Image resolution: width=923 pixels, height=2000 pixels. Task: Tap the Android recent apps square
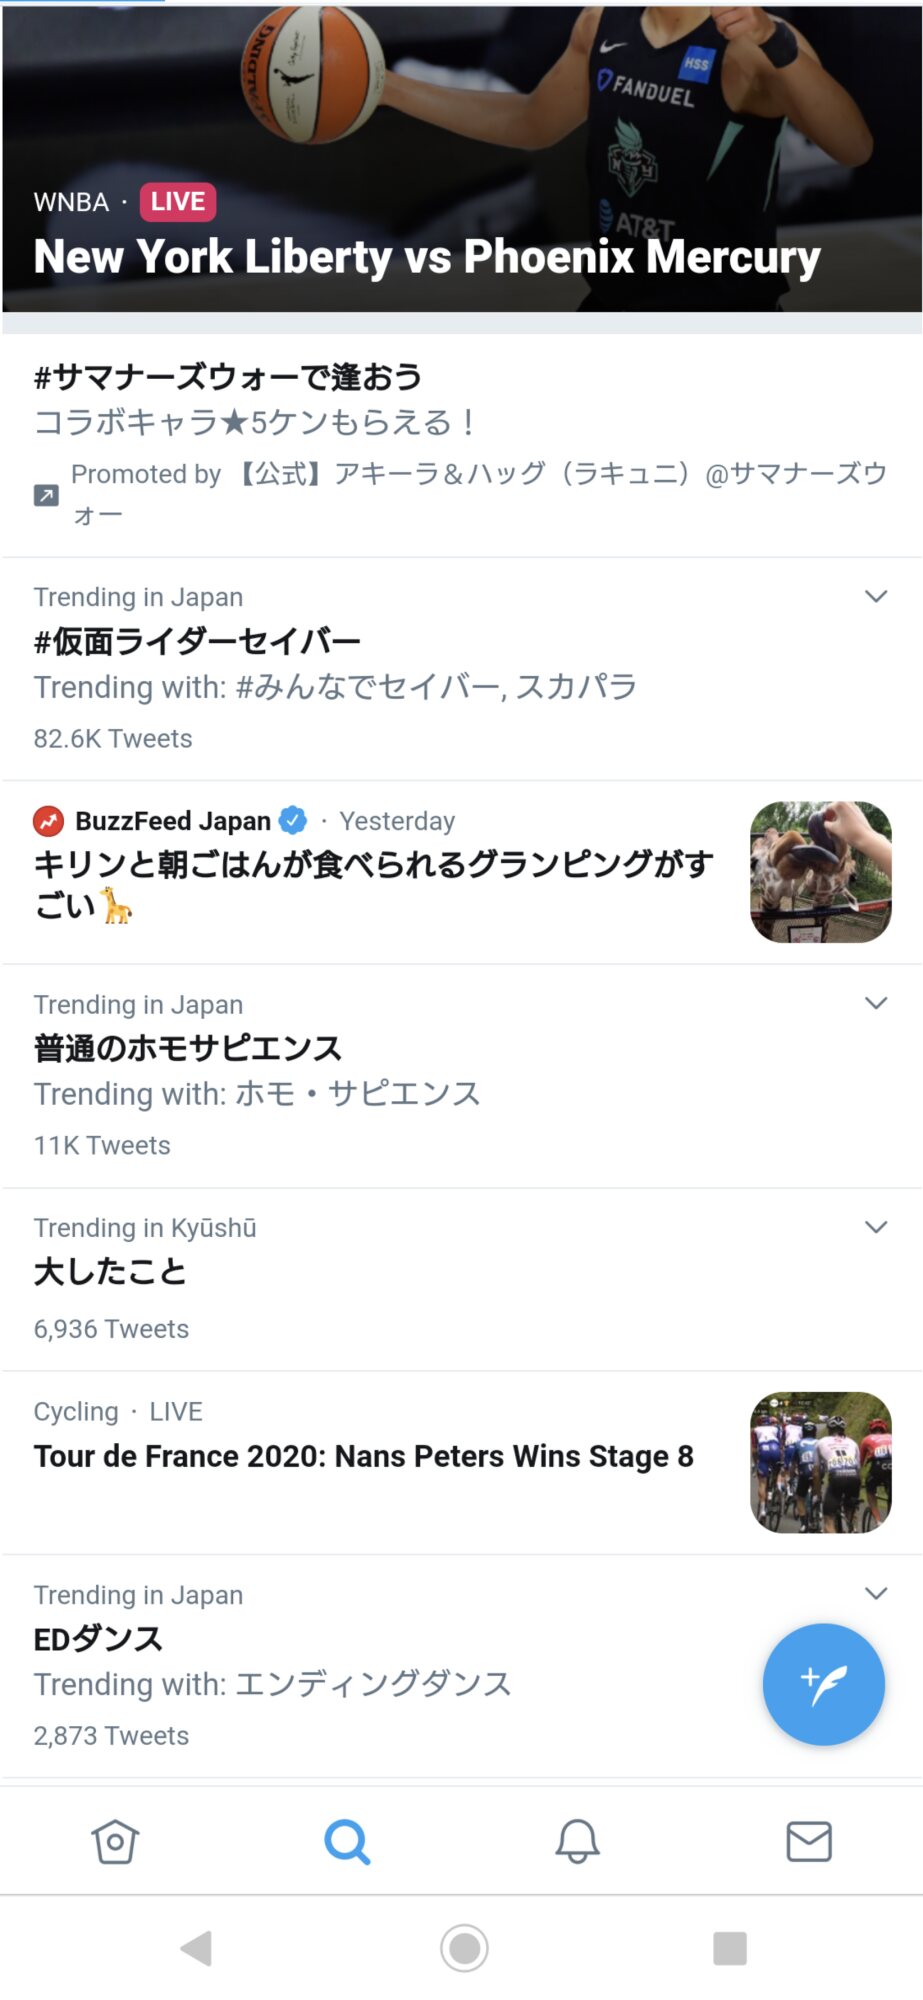coord(730,1948)
